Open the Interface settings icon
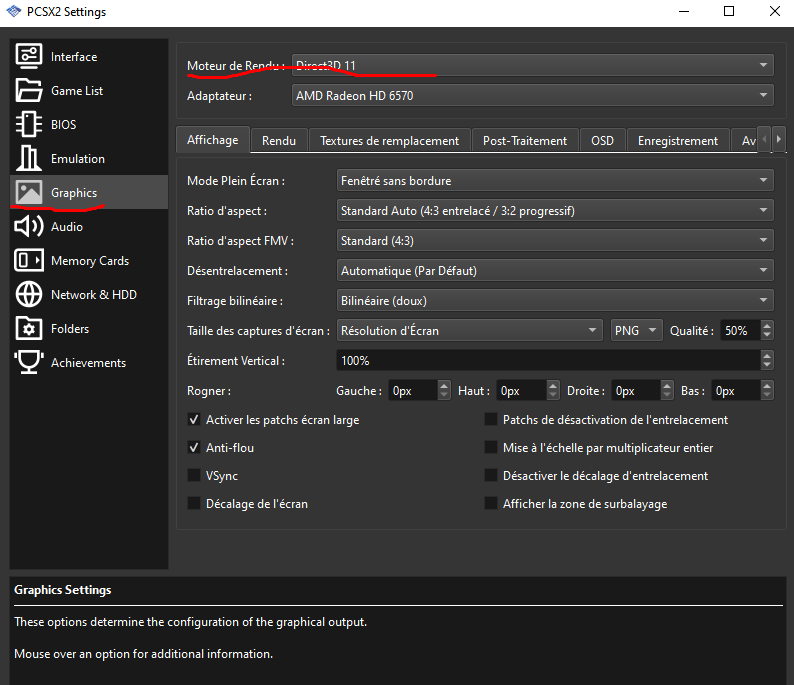Screen dimensions: 794x685 pos(29,56)
